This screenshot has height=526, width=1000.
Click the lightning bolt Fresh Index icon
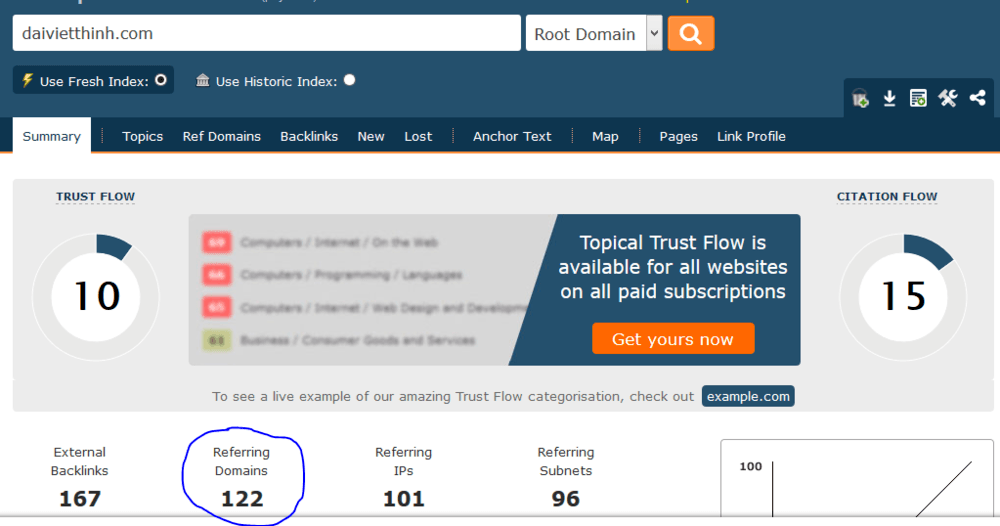click(27, 80)
